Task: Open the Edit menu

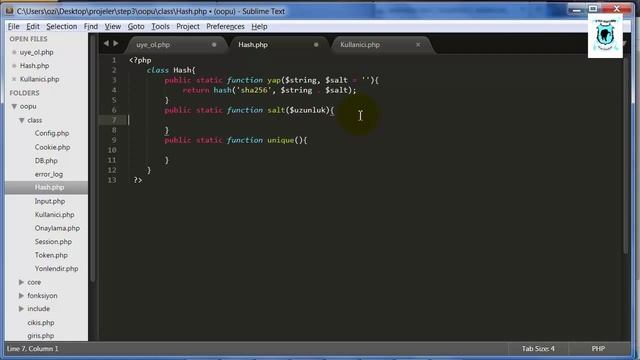Action: pyautogui.click(x=33, y=27)
